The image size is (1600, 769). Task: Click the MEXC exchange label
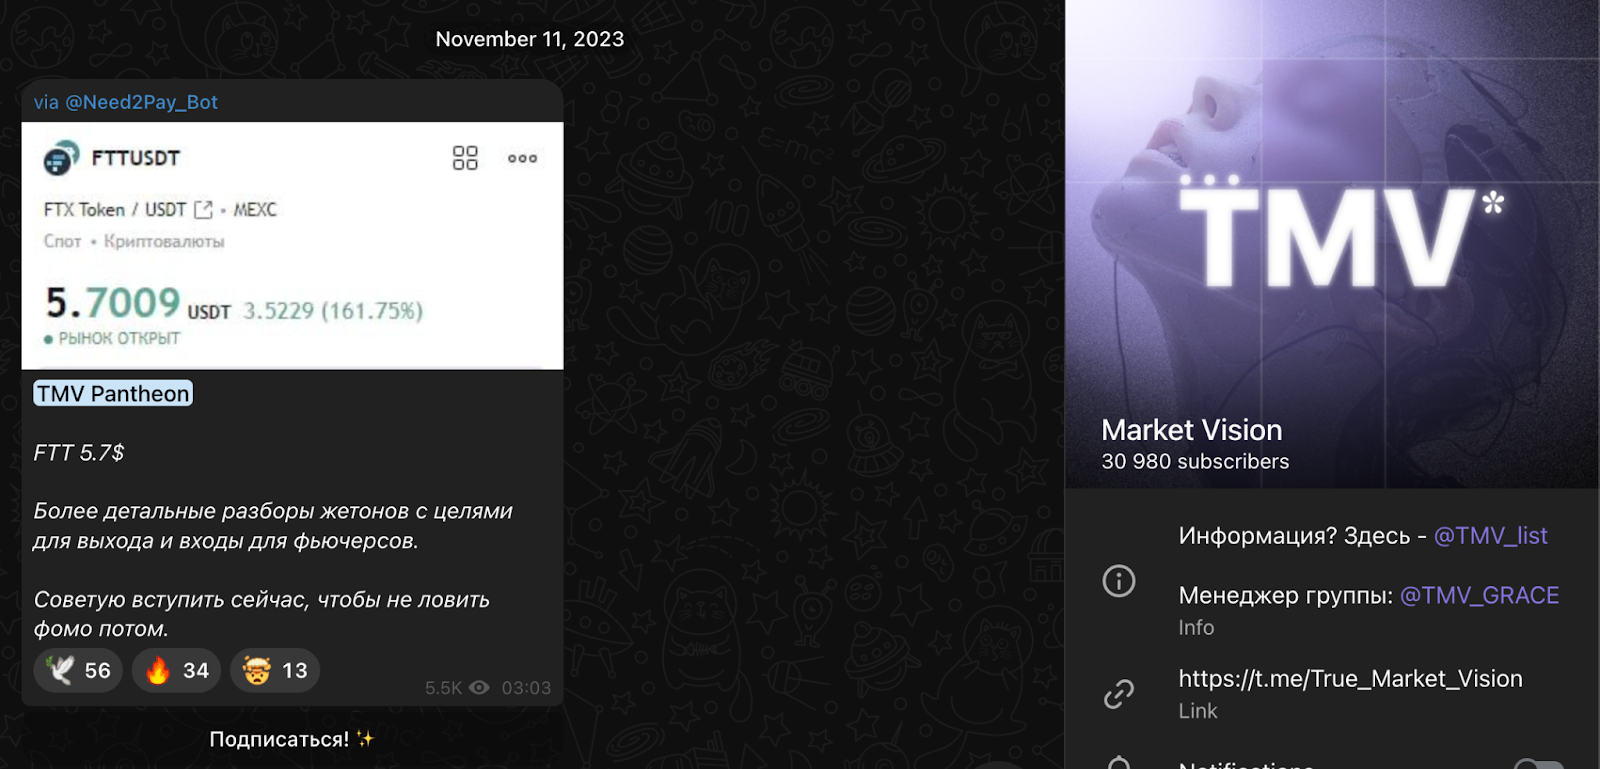coord(255,210)
